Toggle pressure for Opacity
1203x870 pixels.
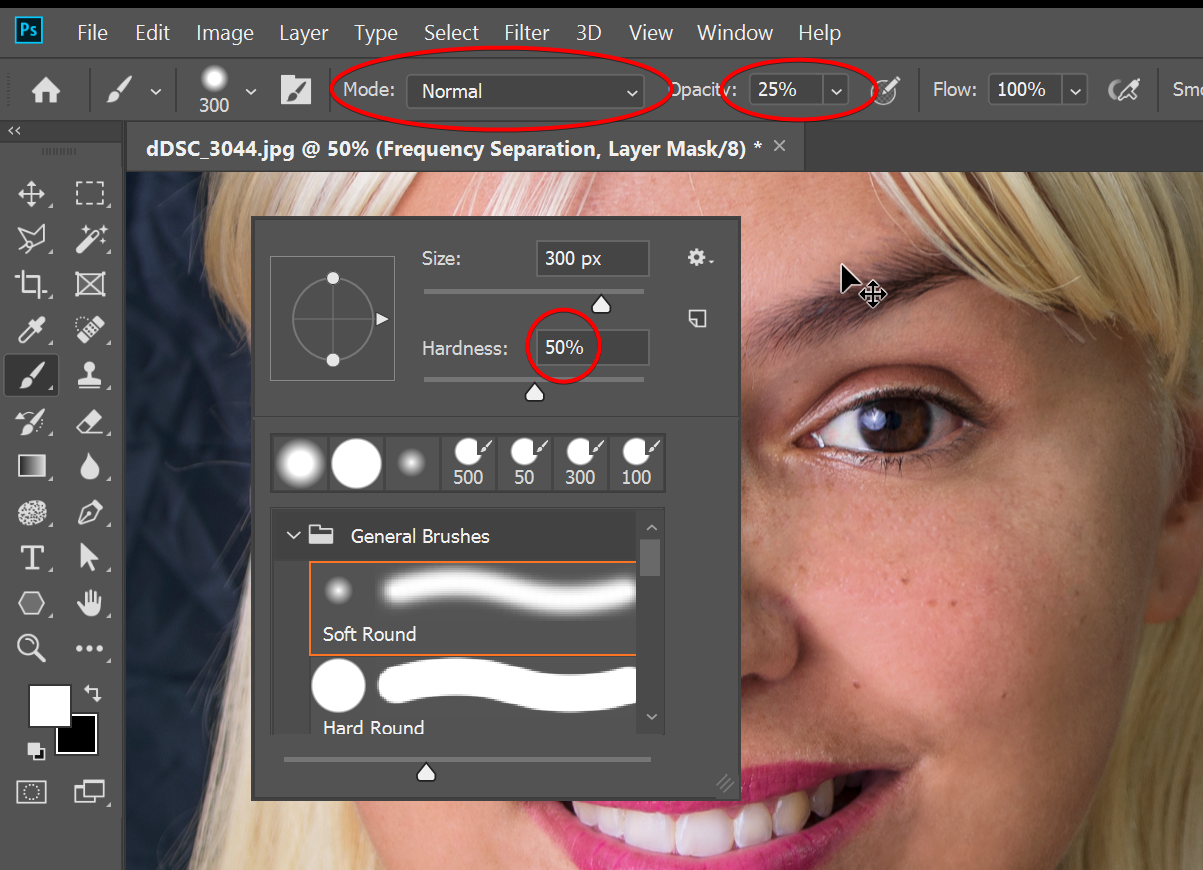(884, 90)
